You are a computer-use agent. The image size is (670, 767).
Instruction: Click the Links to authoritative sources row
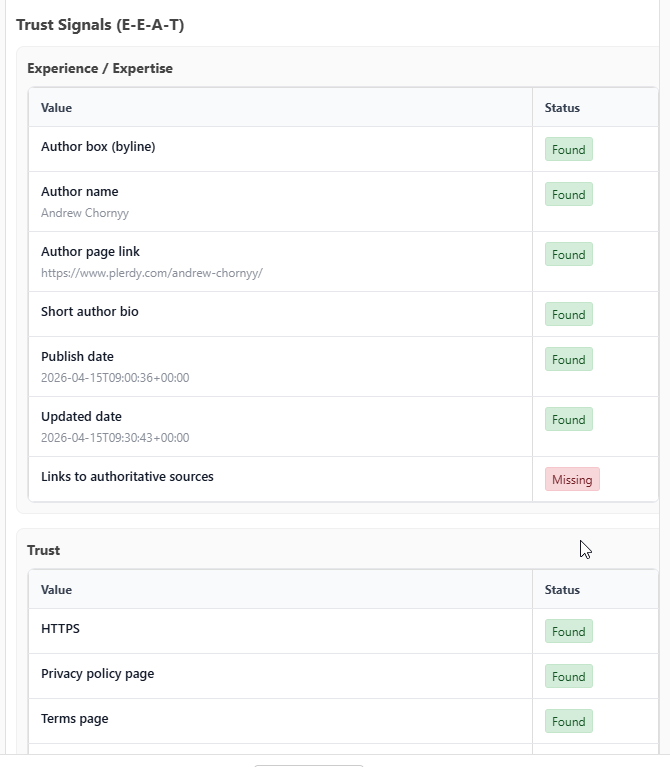tap(127, 477)
